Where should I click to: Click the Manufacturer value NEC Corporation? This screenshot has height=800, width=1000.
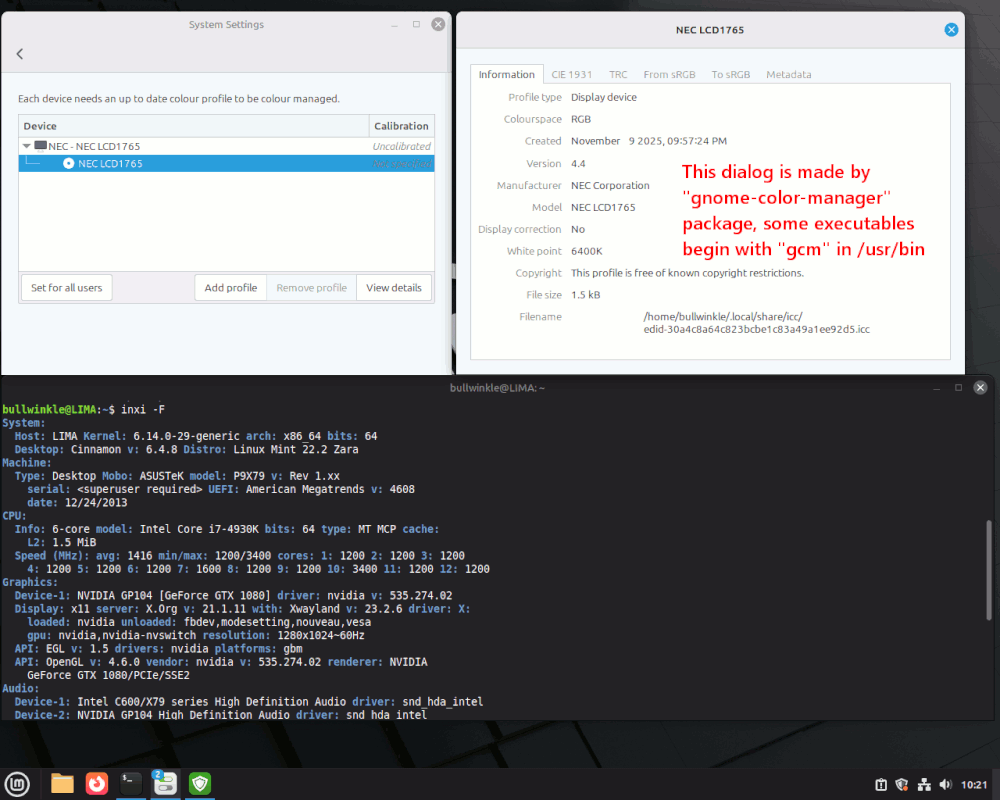pos(610,185)
